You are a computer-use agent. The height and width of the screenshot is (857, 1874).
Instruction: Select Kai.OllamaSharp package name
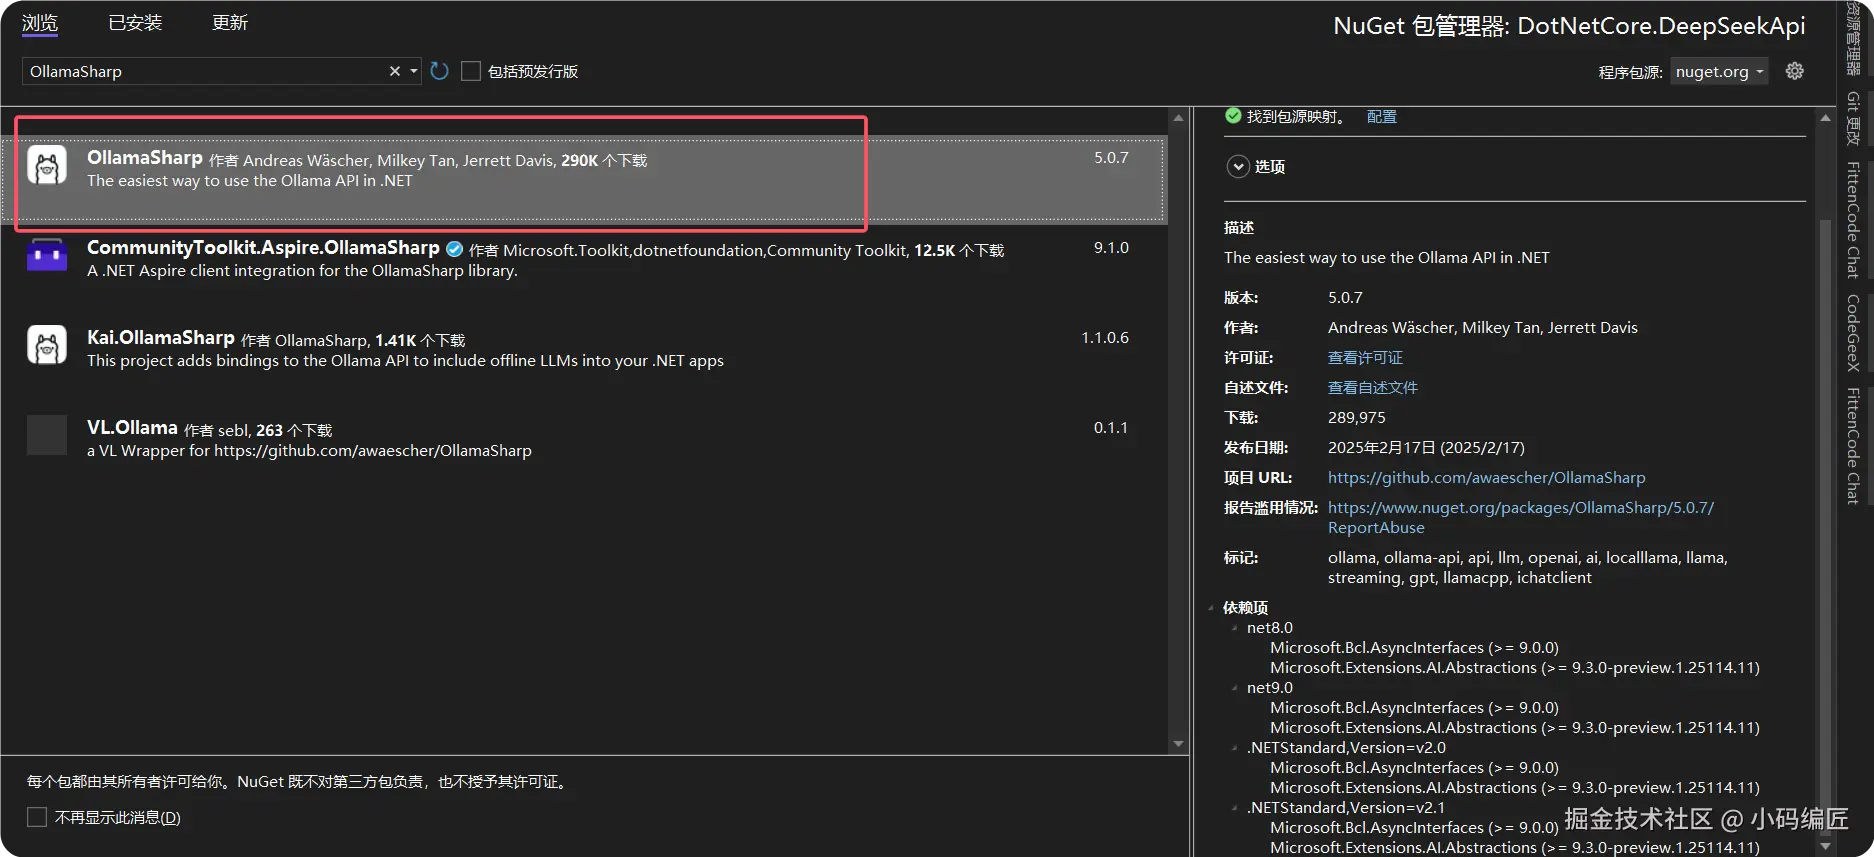[161, 338]
